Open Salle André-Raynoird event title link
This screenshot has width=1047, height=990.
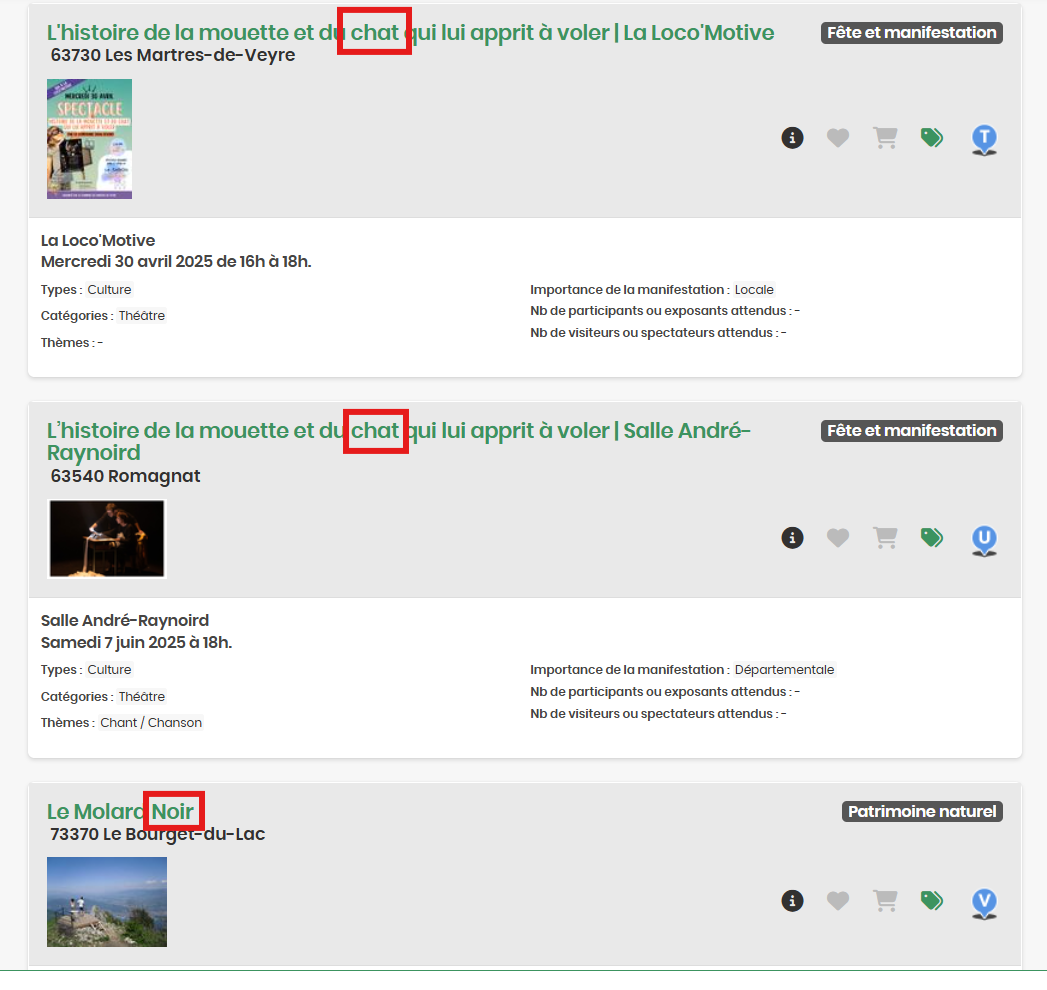click(399, 441)
